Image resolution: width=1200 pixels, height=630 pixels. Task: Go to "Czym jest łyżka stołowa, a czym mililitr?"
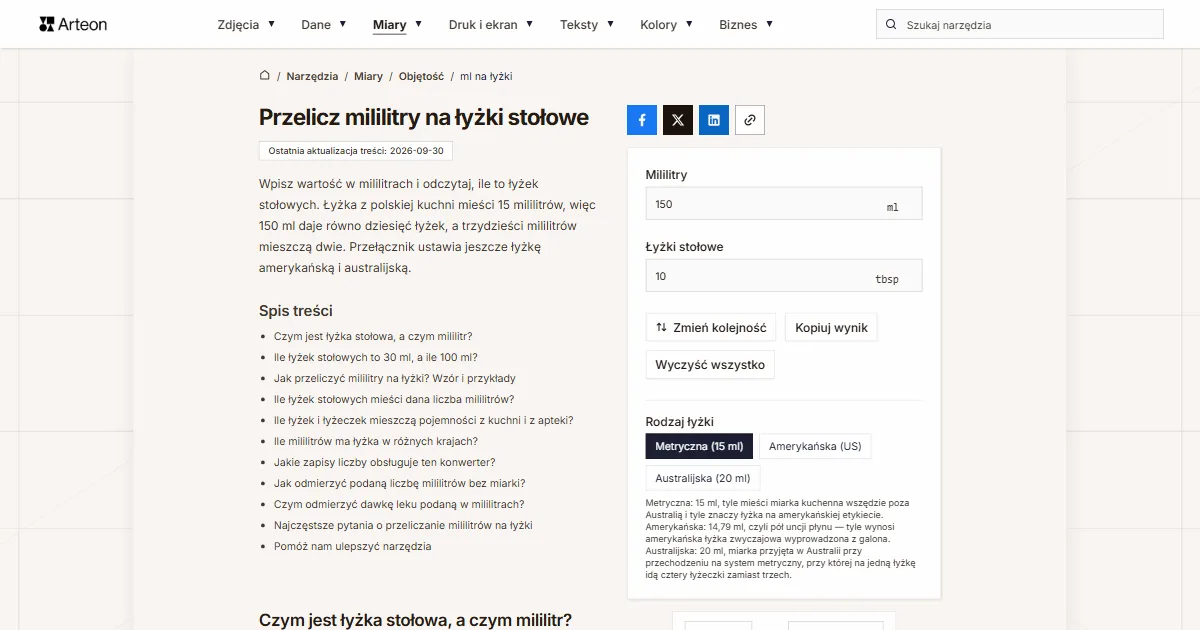click(x=373, y=336)
